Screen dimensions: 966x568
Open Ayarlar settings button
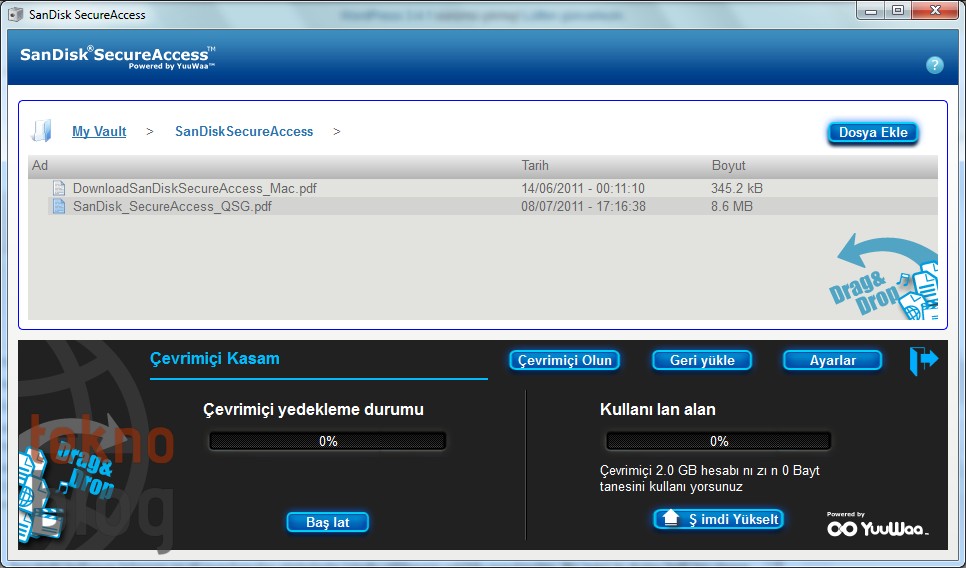tap(832, 360)
